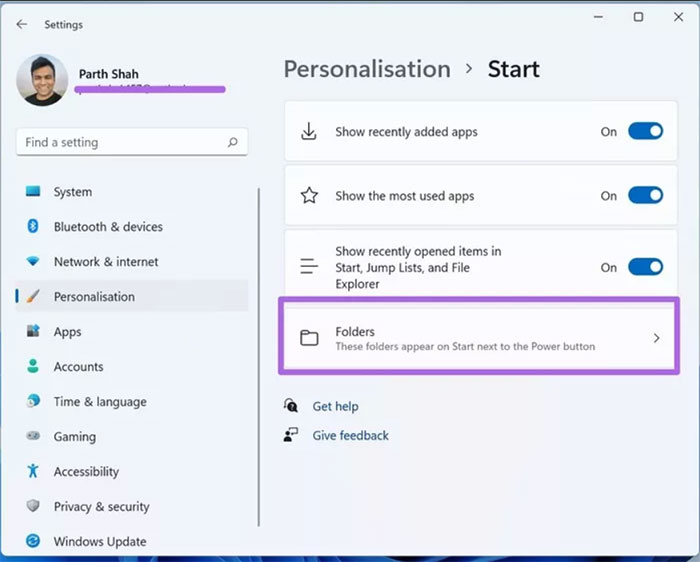Open the Time & language settings

pyautogui.click(x=99, y=402)
